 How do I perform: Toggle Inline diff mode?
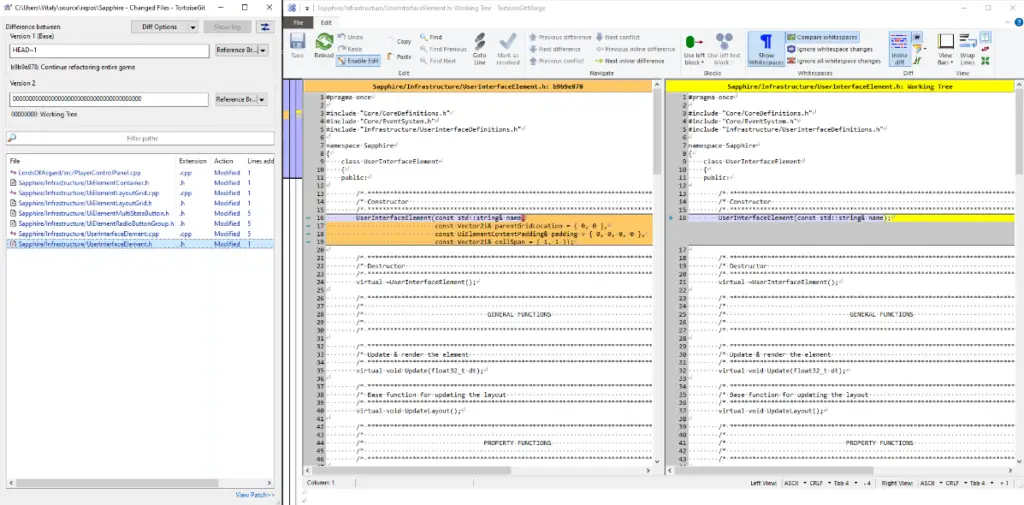(x=899, y=49)
